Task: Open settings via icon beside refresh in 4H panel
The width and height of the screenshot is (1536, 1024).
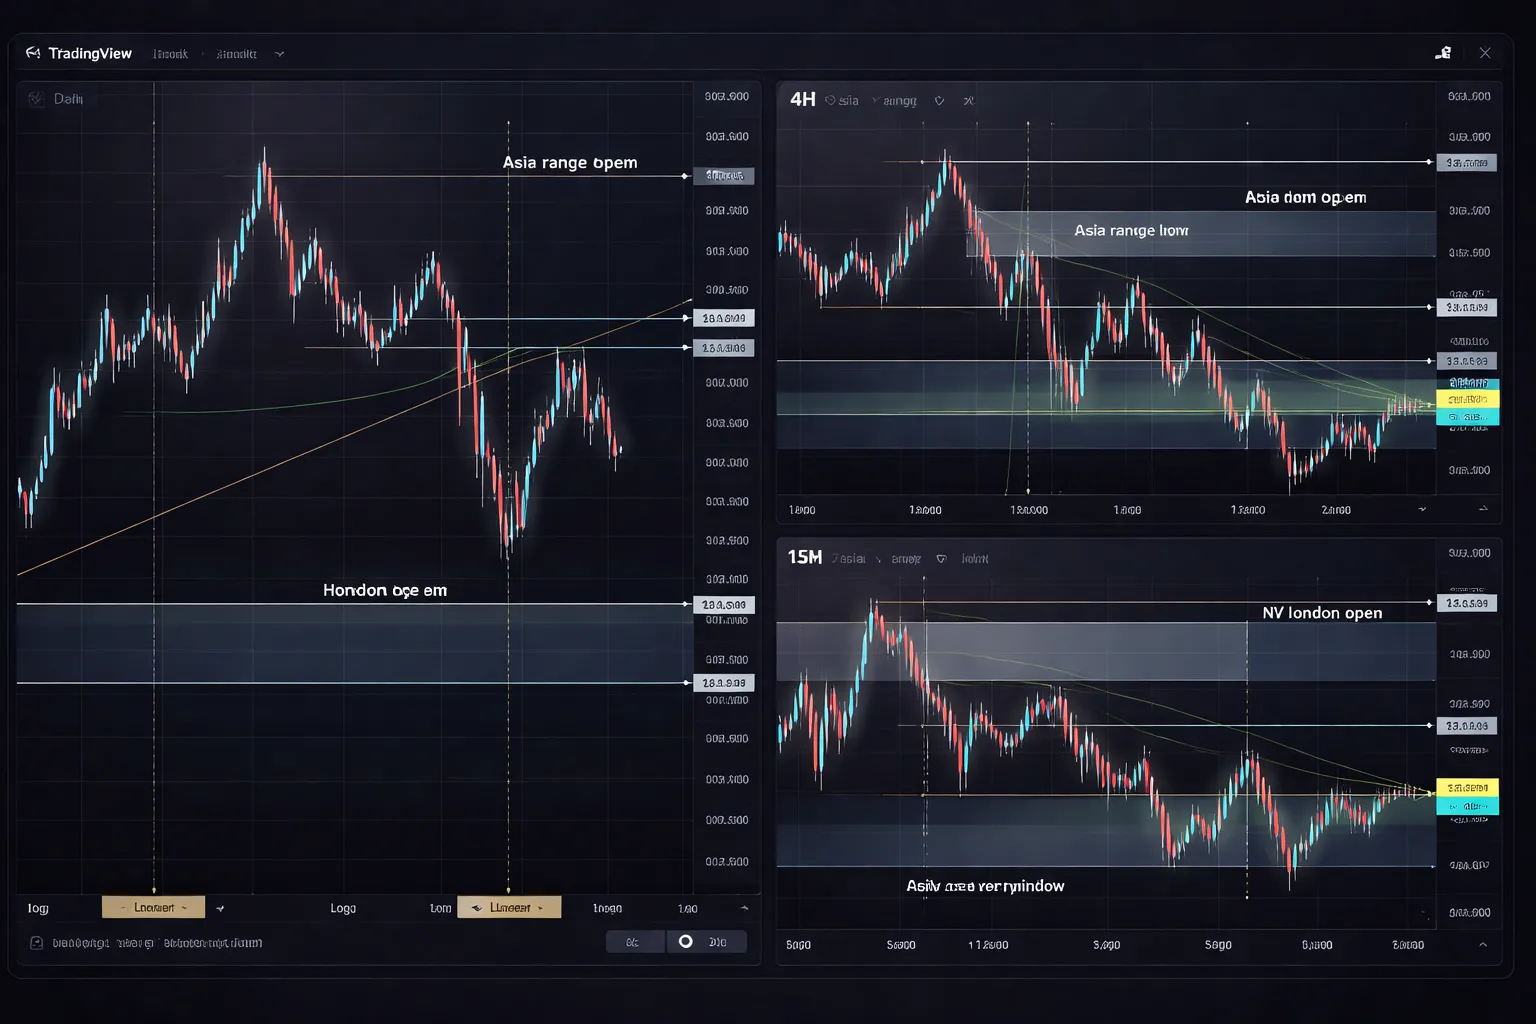Action: pos(968,100)
